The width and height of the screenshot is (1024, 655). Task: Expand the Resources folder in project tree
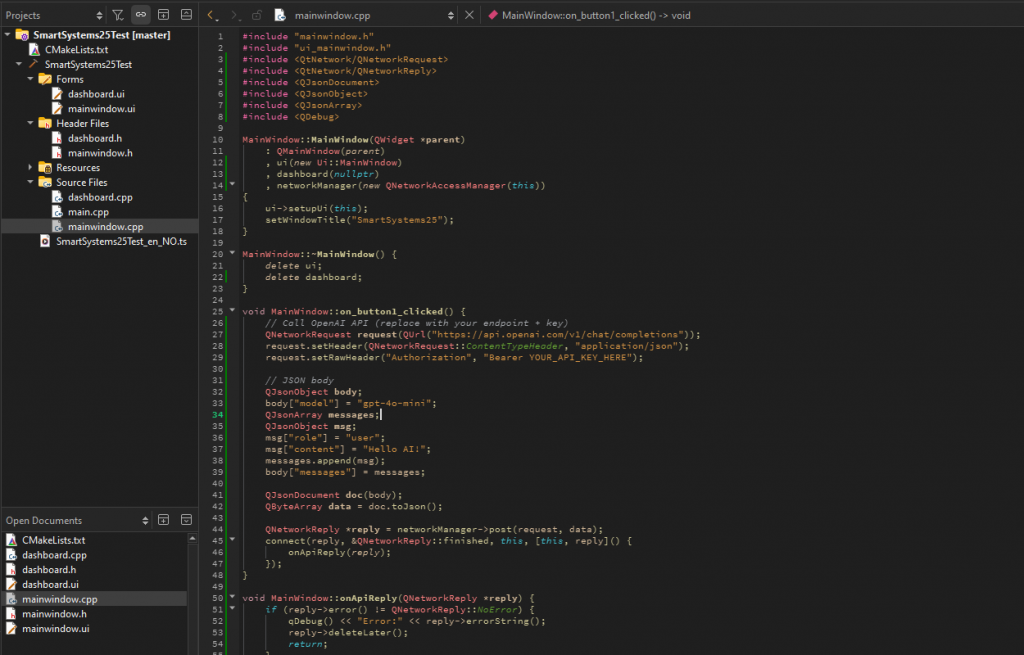(31, 168)
